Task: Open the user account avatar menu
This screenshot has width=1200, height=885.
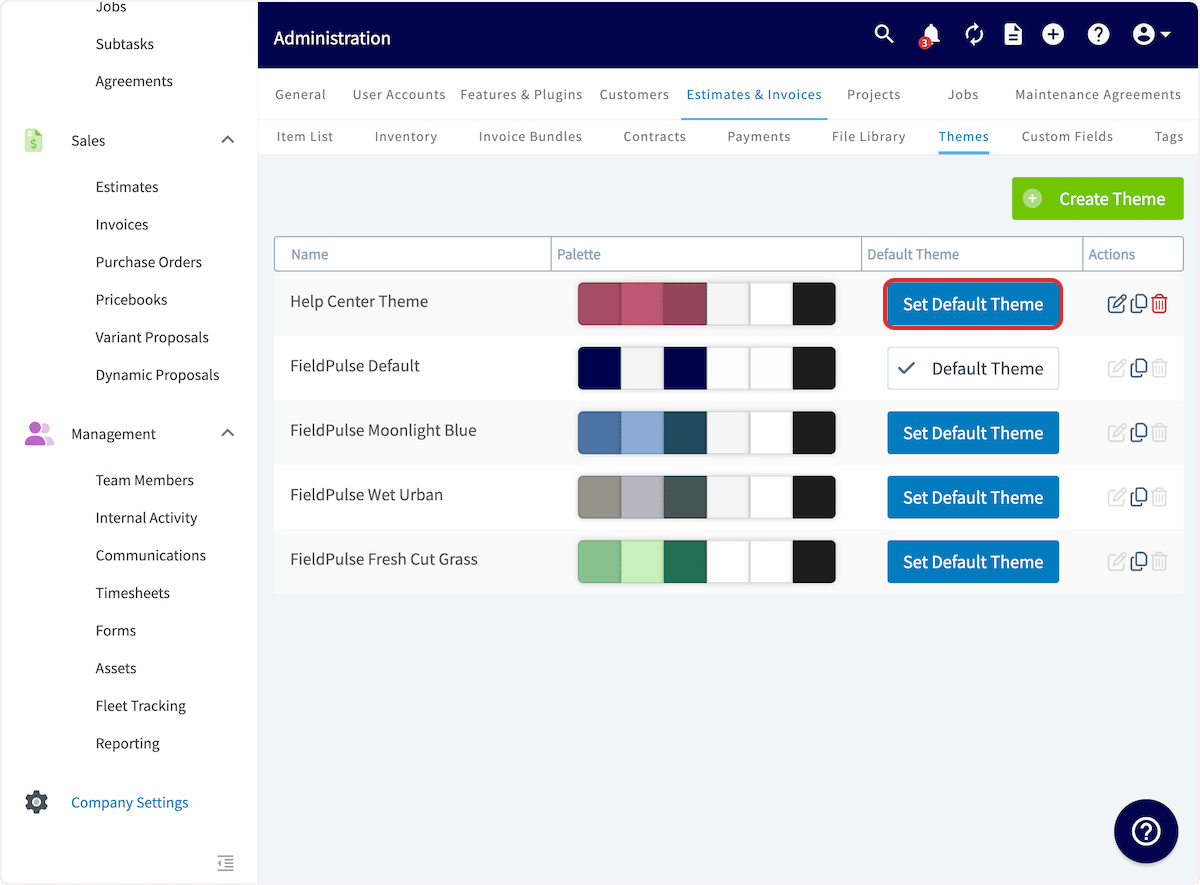Action: (x=1152, y=35)
